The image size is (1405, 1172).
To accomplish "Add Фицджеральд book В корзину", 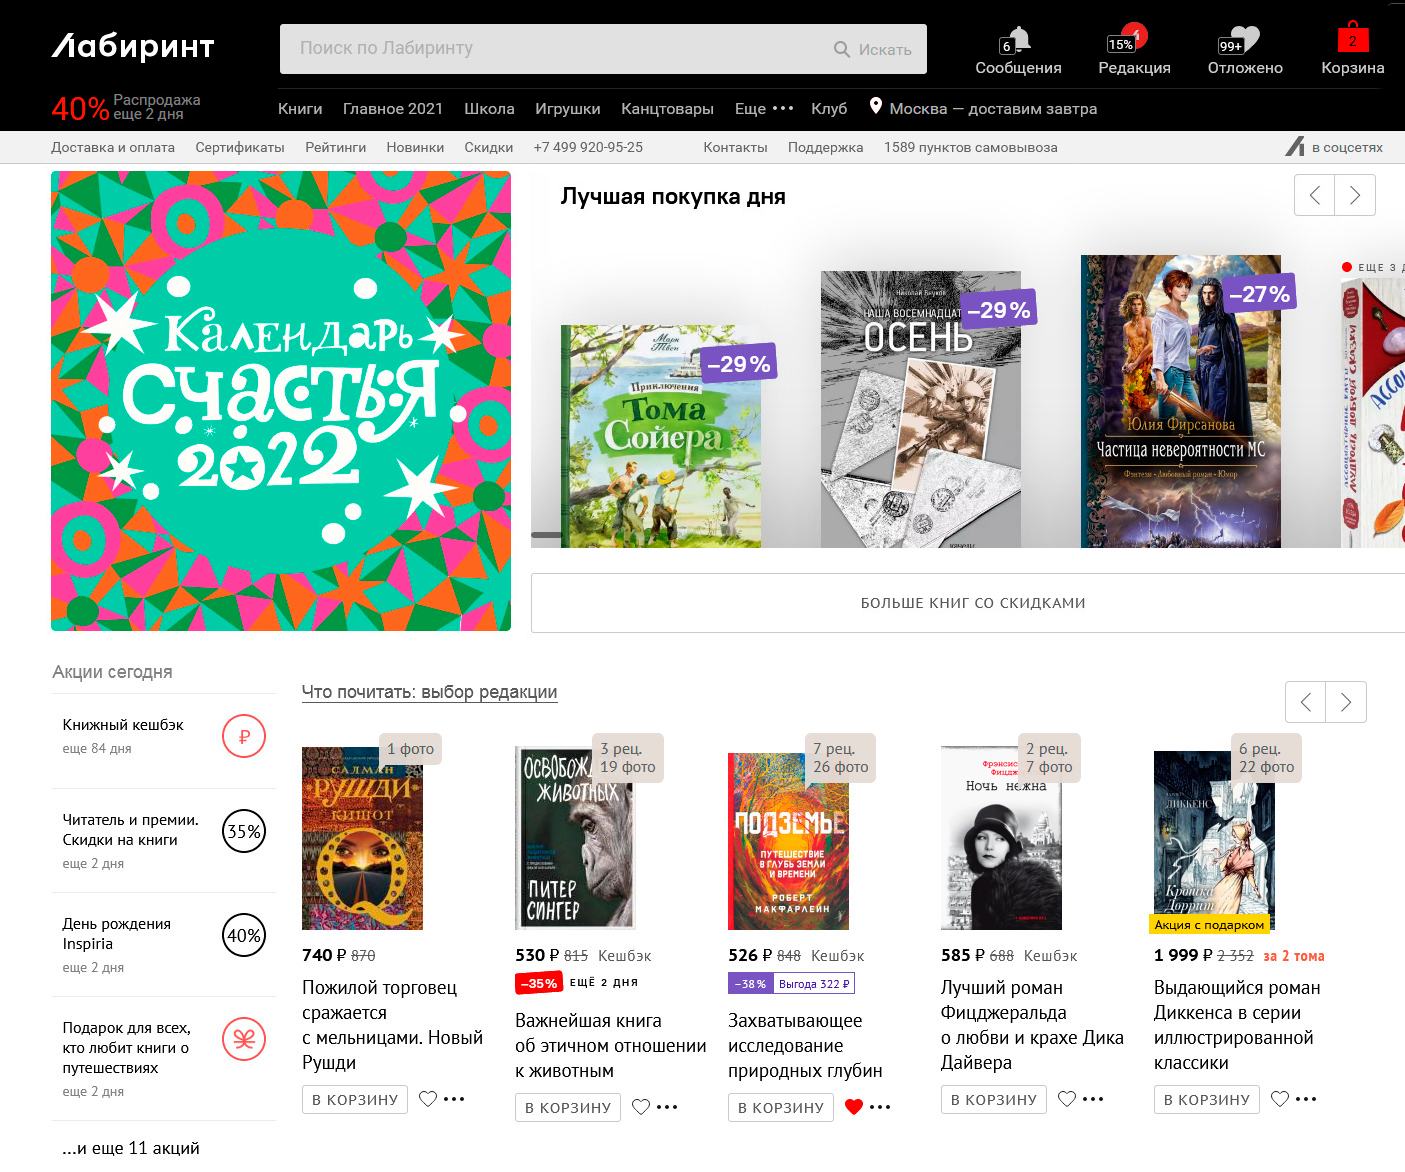I will pyautogui.click(x=994, y=1099).
